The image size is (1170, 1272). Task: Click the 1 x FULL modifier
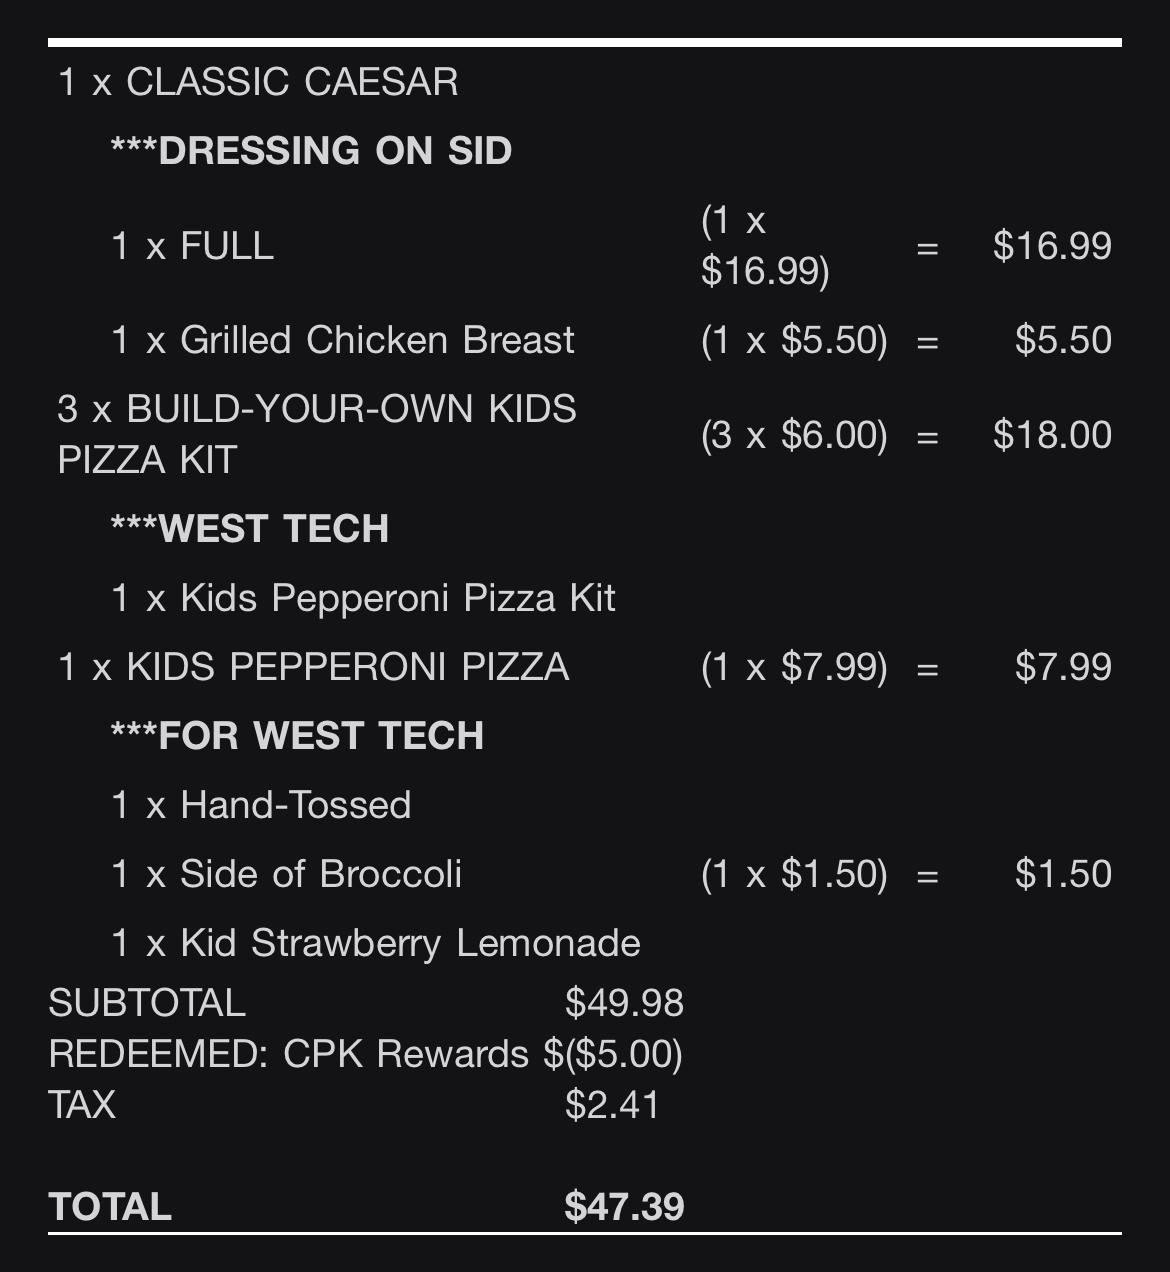[x=192, y=246]
